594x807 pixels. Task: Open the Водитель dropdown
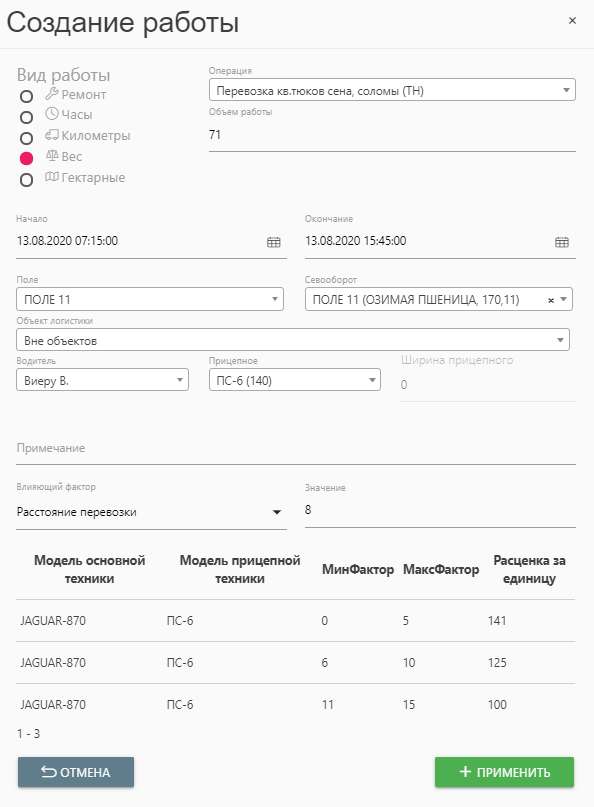tap(102, 380)
